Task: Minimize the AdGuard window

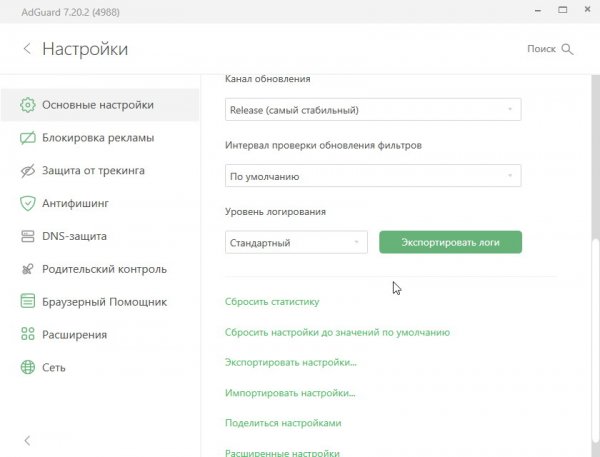Action: tap(538, 11)
